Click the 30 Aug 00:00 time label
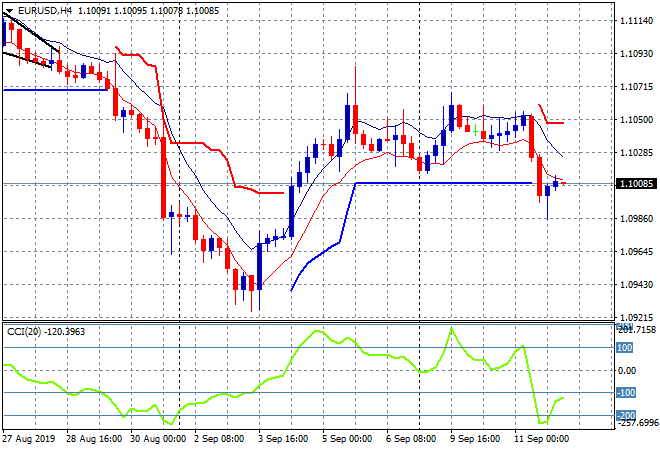Image resolution: width=660 pixels, height=450 pixels. click(158, 439)
